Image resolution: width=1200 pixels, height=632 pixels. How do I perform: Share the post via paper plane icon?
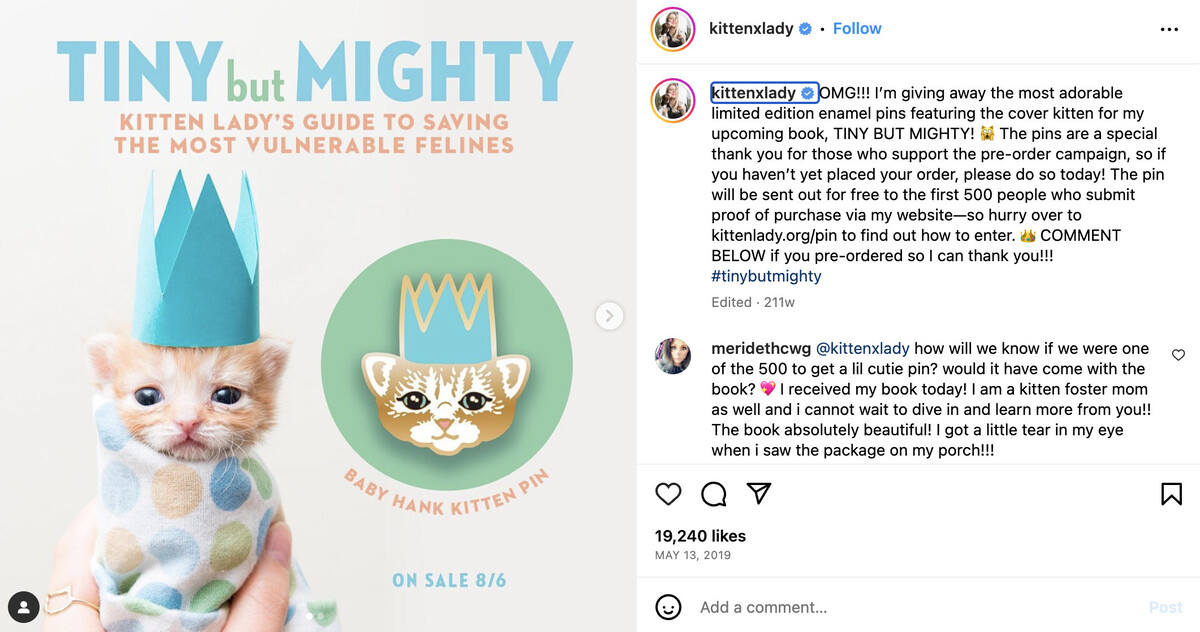click(760, 494)
